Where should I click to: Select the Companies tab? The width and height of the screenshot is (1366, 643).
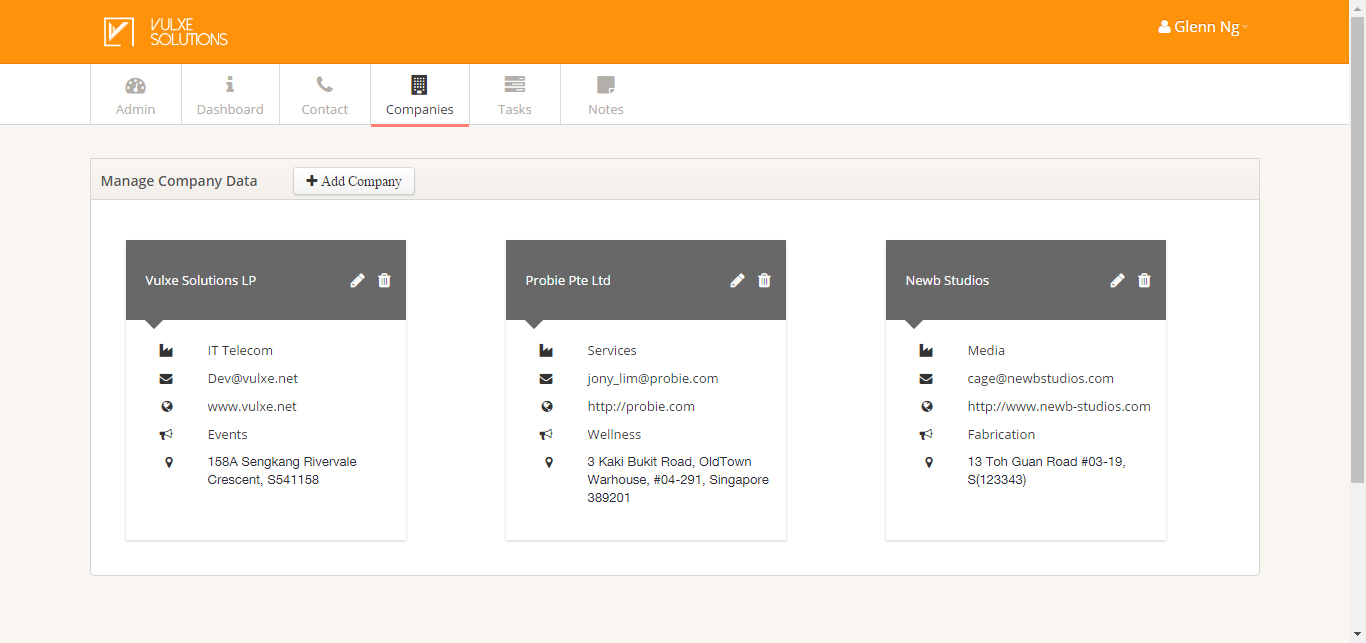(x=420, y=96)
